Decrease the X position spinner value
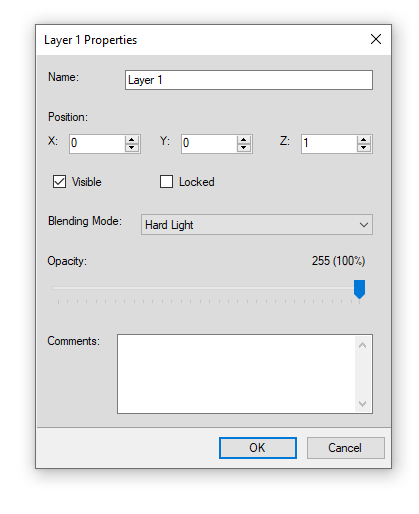Viewport: 419px width, 514px height. 132,148
